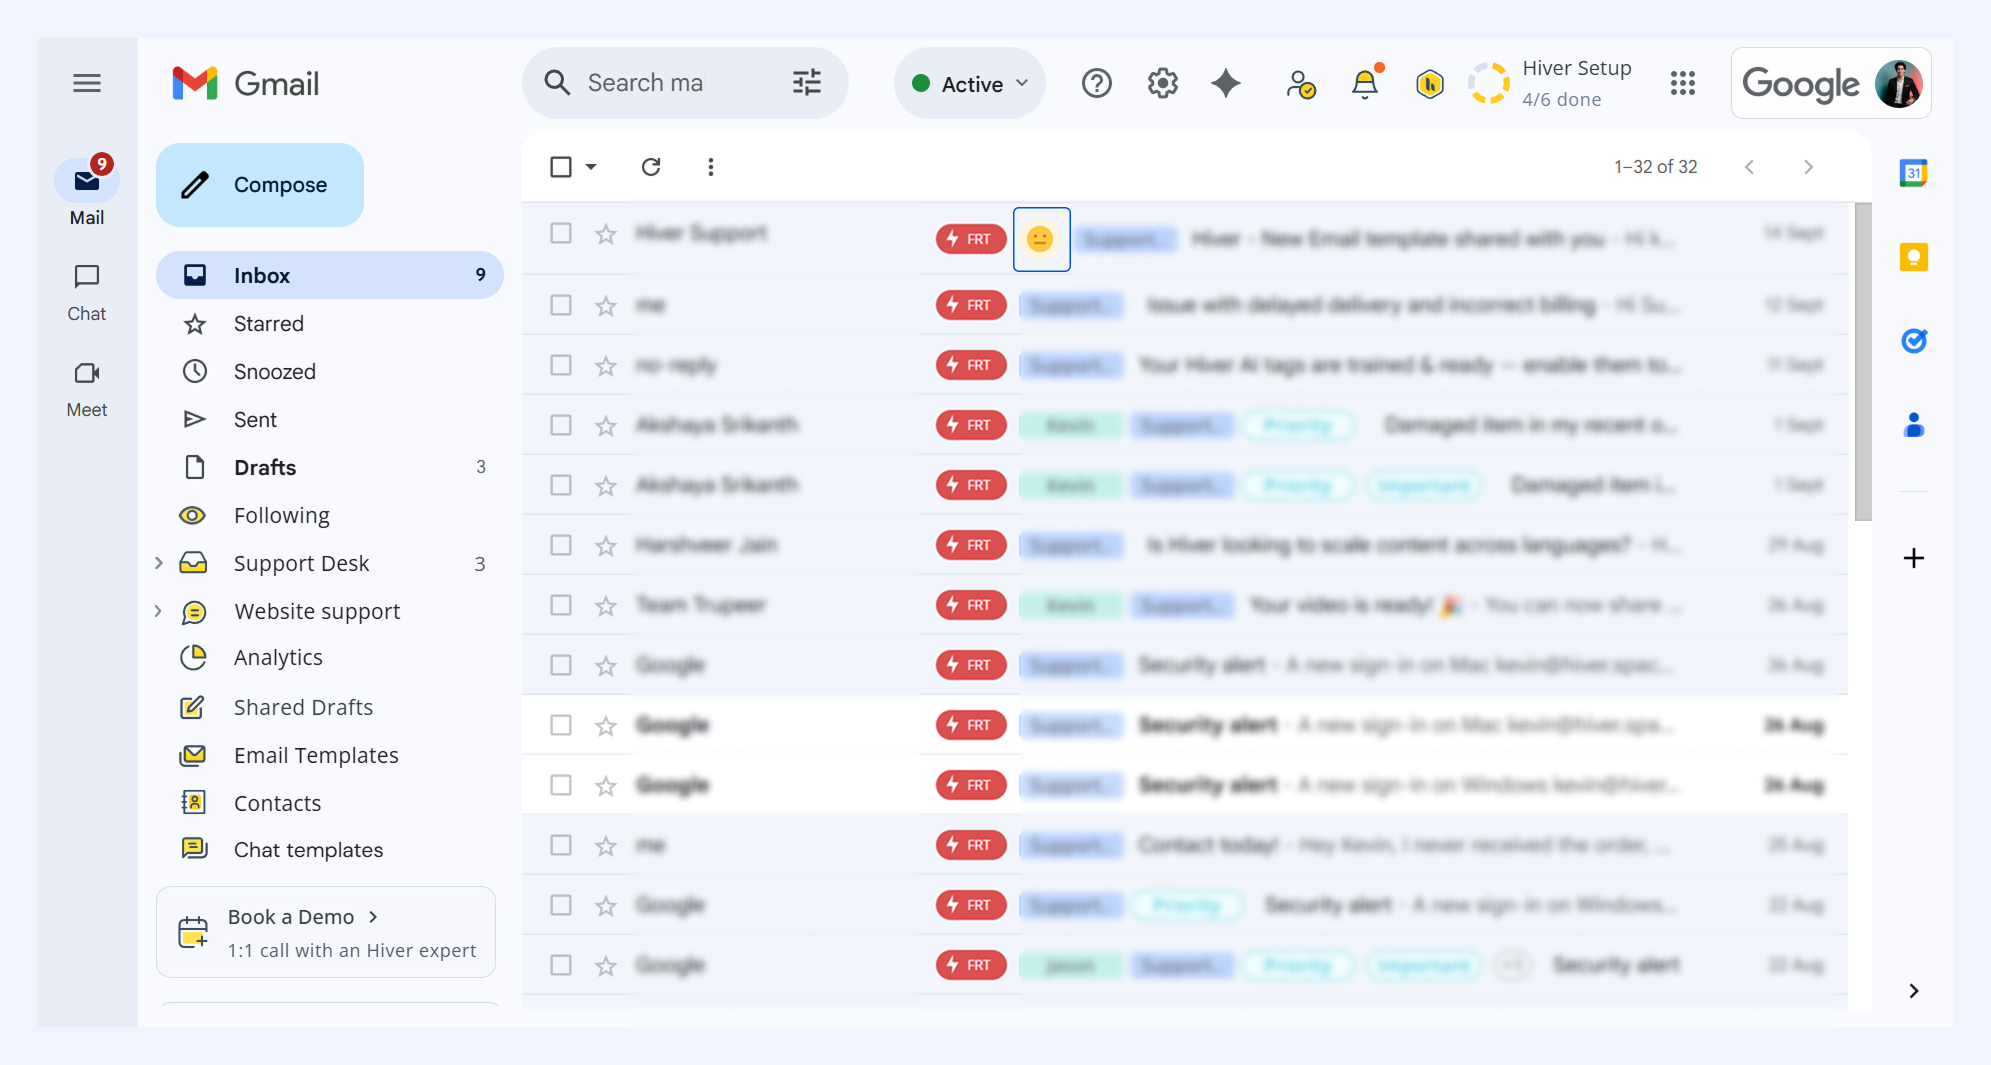Click the Book a Demo chevron
Image resolution: width=1991 pixels, height=1065 pixels.
pos(373,917)
